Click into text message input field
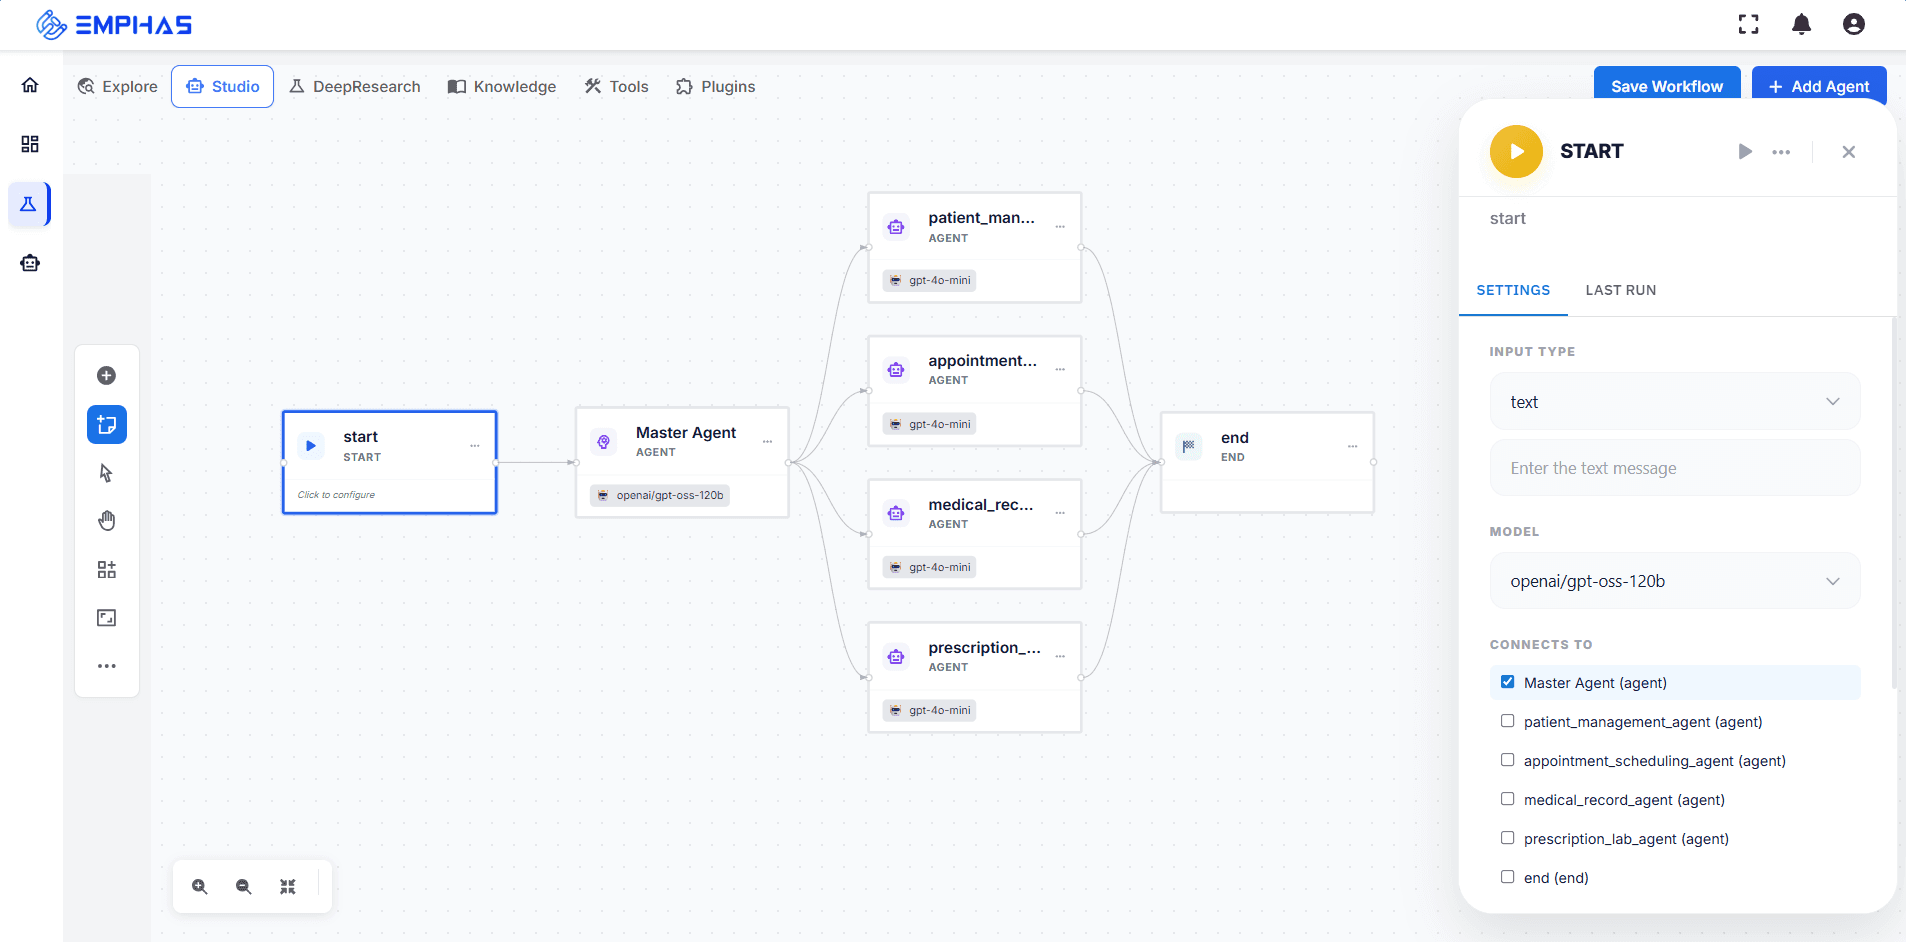The image size is (1906, 942). pyautogui.click(x=1675, y=468)
